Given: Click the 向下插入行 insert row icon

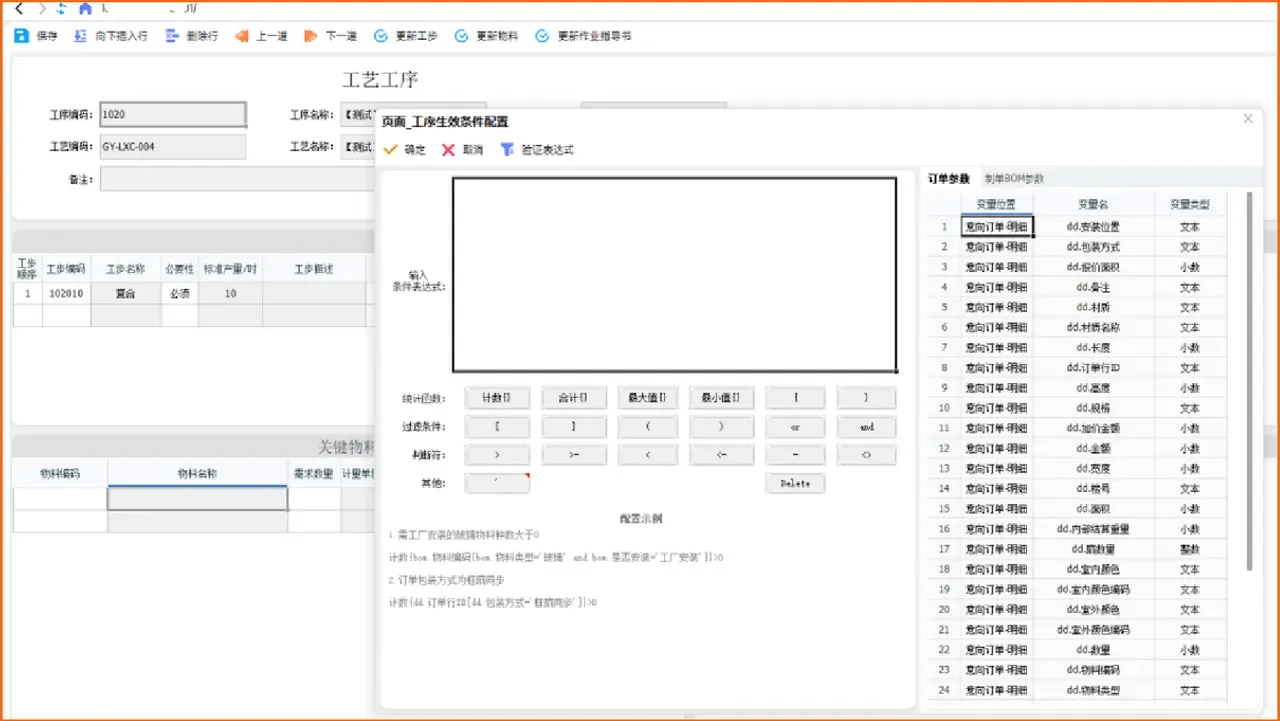Looking at the screenshot, I should [x=81, y=36].
